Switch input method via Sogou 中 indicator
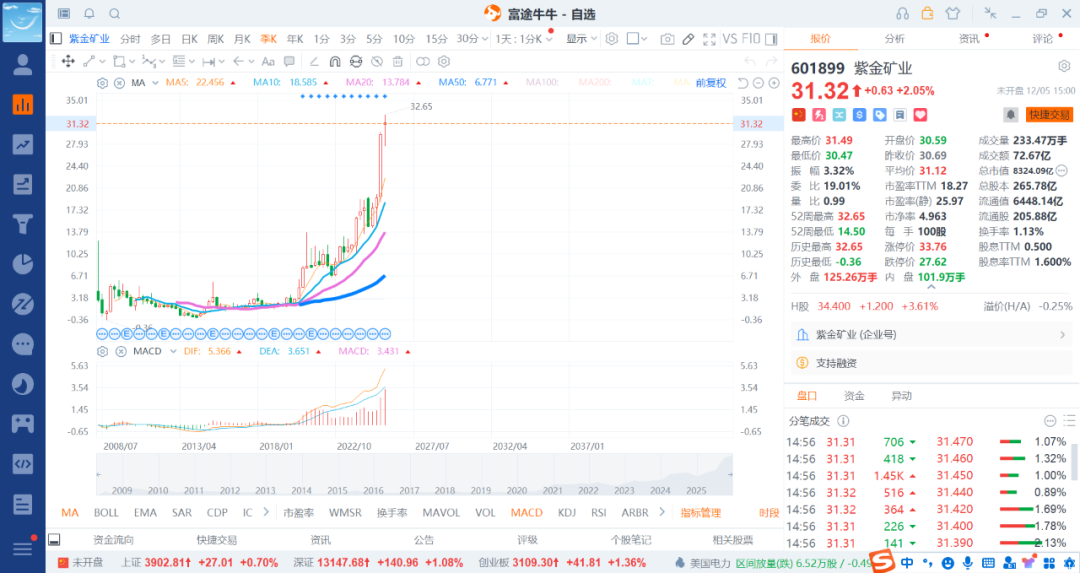1080x573 pixels. 908,563
